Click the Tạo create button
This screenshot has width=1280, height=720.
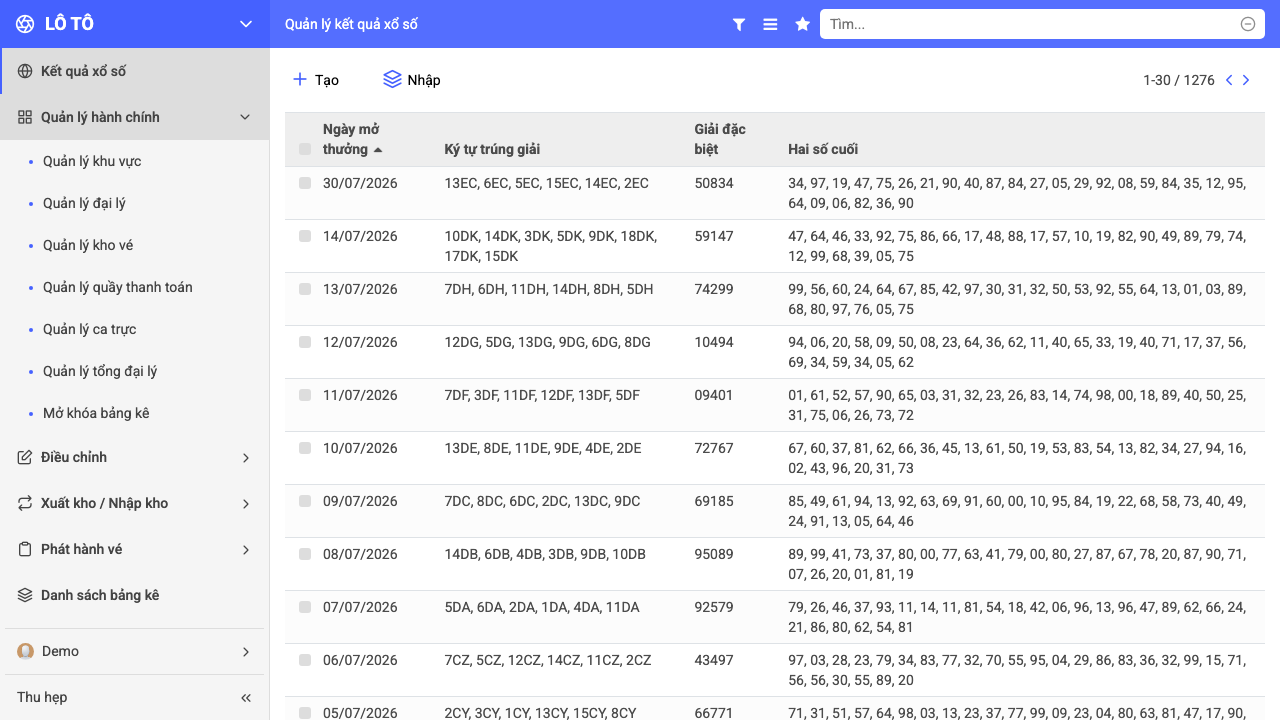point(316,80)
